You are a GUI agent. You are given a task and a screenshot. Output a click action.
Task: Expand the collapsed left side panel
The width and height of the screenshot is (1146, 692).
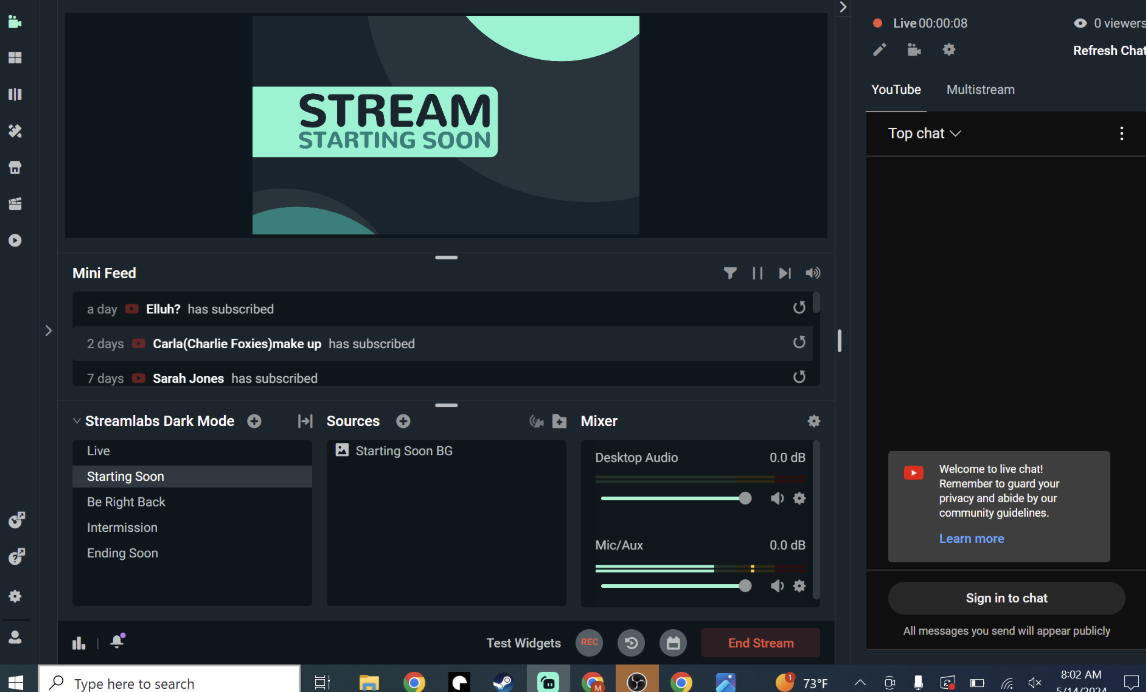tap(48, 330)
